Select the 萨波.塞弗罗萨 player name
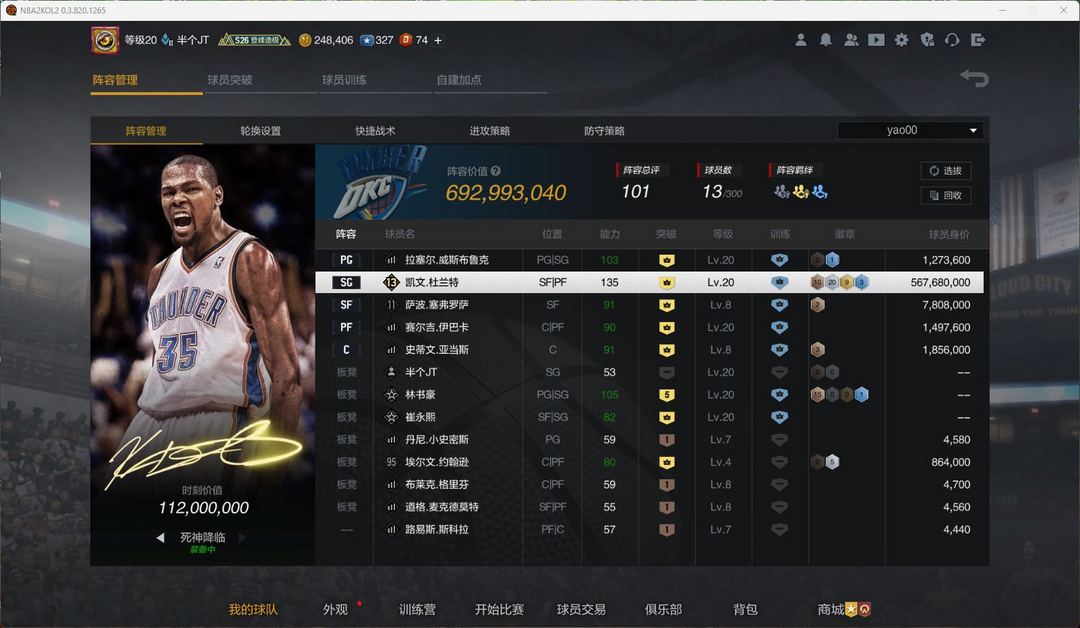The image size is (1080, 628). 437,305
